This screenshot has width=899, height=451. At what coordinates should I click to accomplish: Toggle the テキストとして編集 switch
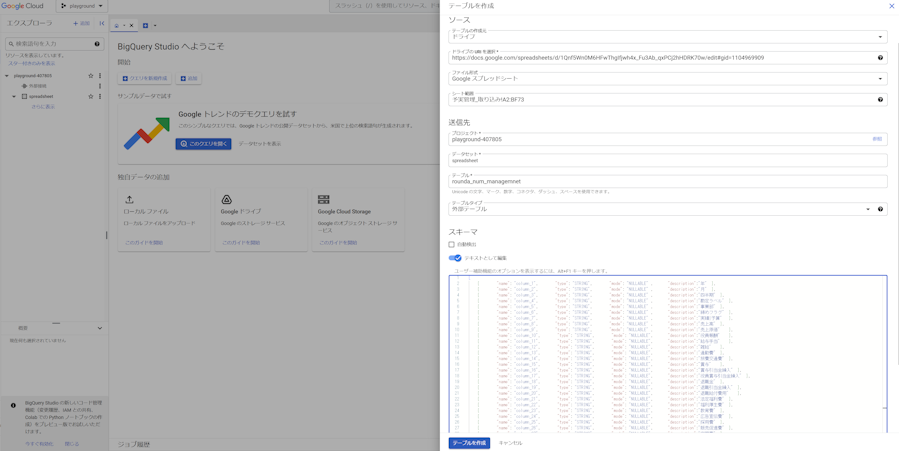click(455, 258)
